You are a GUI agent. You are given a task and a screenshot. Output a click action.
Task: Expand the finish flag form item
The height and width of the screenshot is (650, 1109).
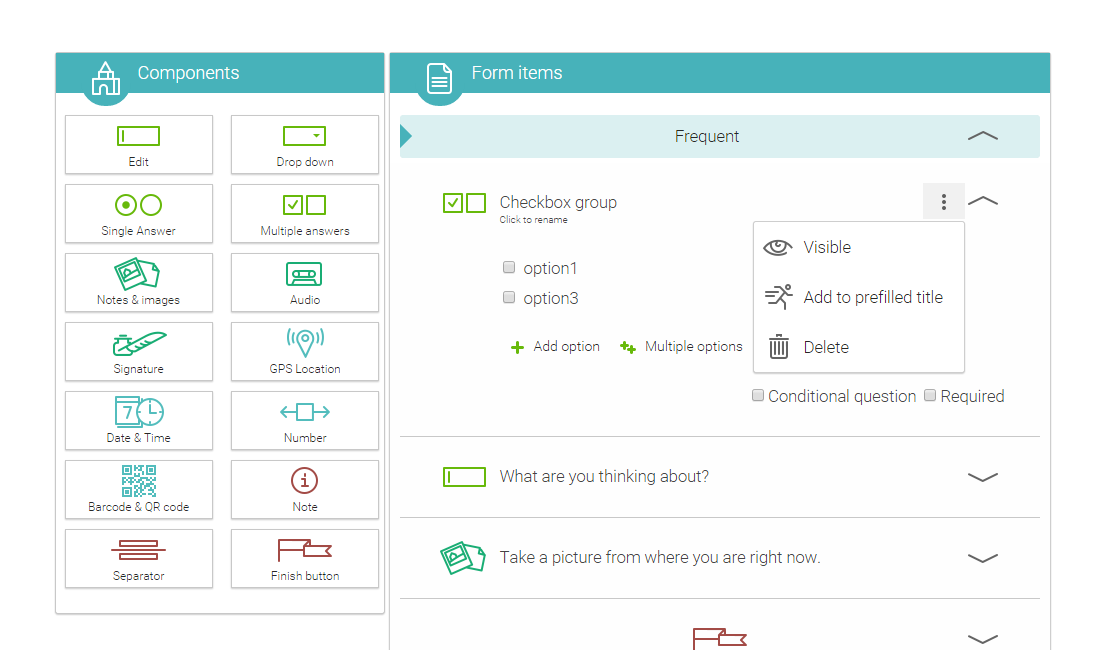click(x=982, y=639)
